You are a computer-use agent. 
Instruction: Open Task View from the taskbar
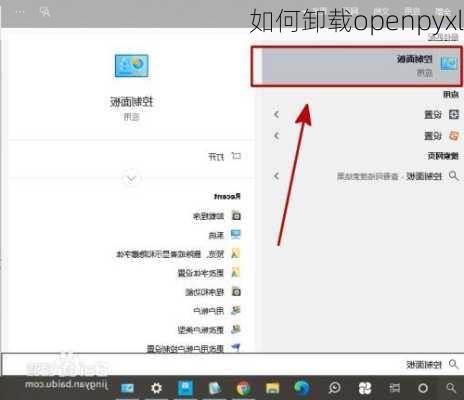[x=394, y=388]
